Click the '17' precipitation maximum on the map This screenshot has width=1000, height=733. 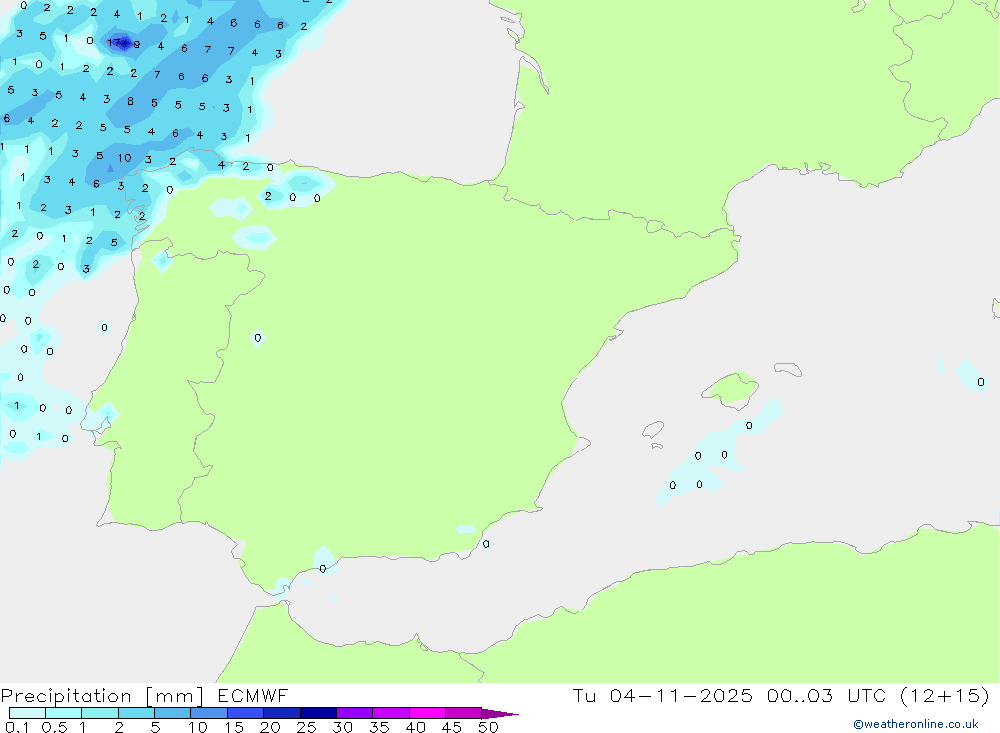tap(114, 43)
